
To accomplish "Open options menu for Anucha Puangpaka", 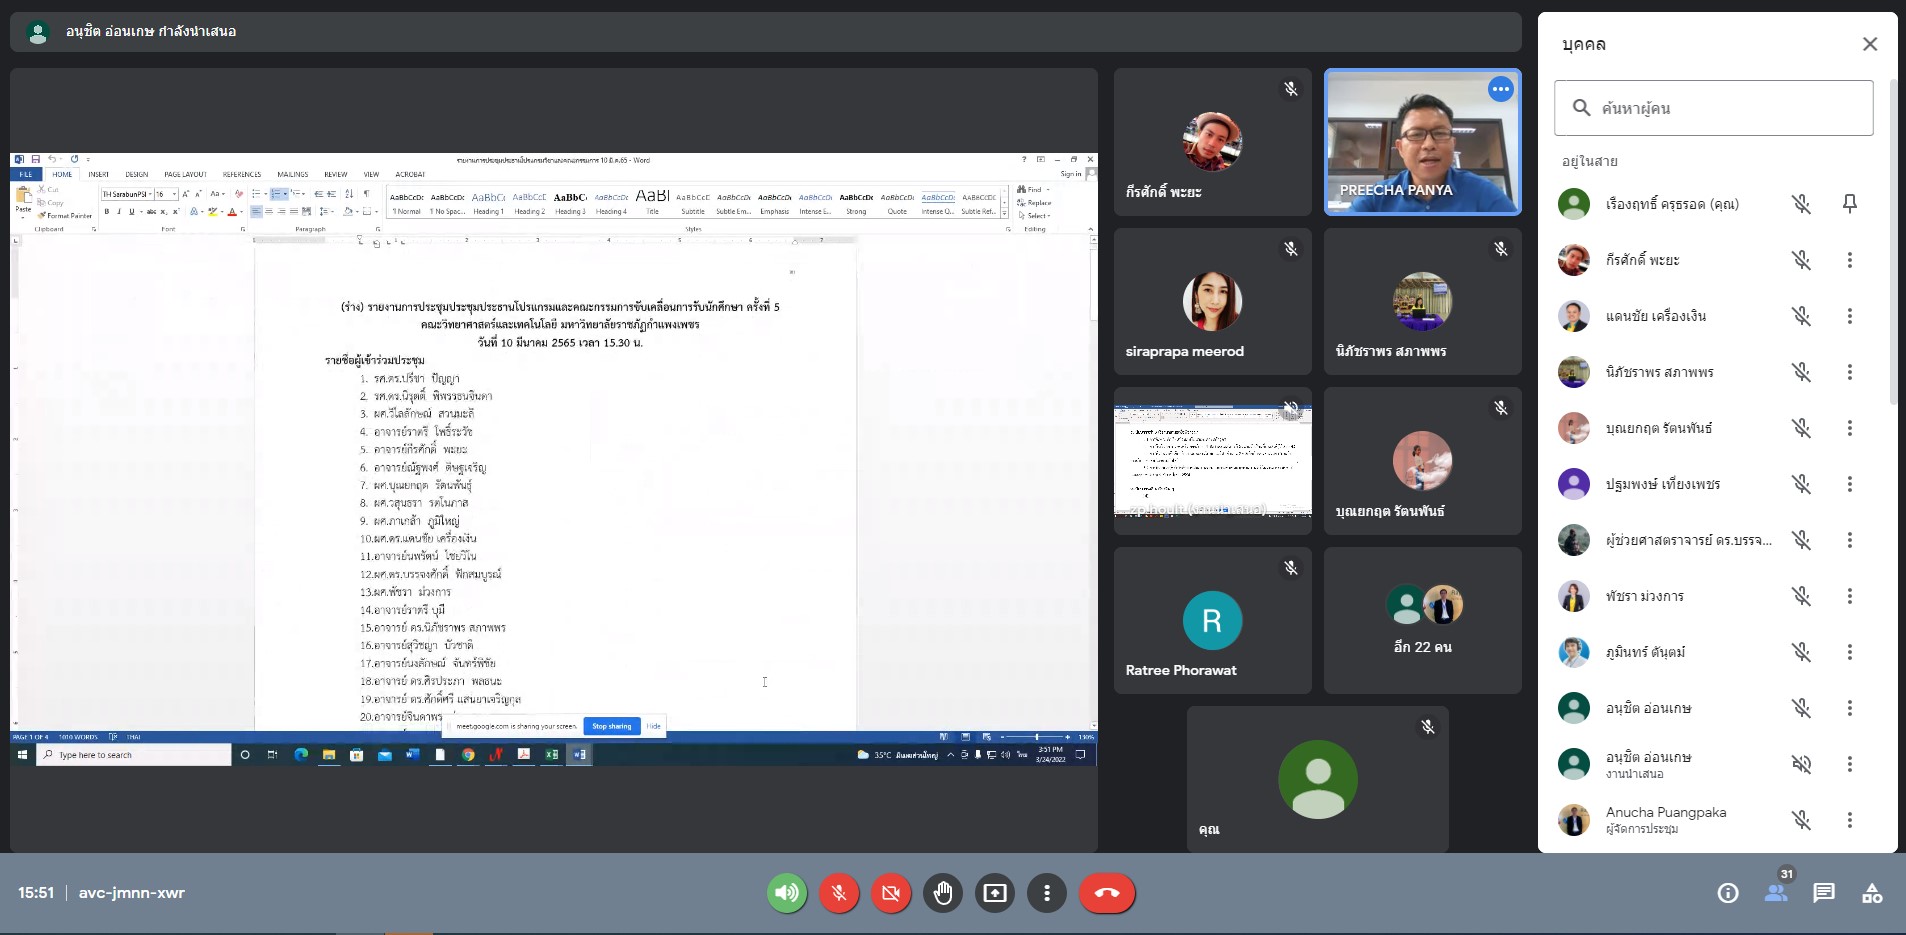I will tap(1849, 820).
